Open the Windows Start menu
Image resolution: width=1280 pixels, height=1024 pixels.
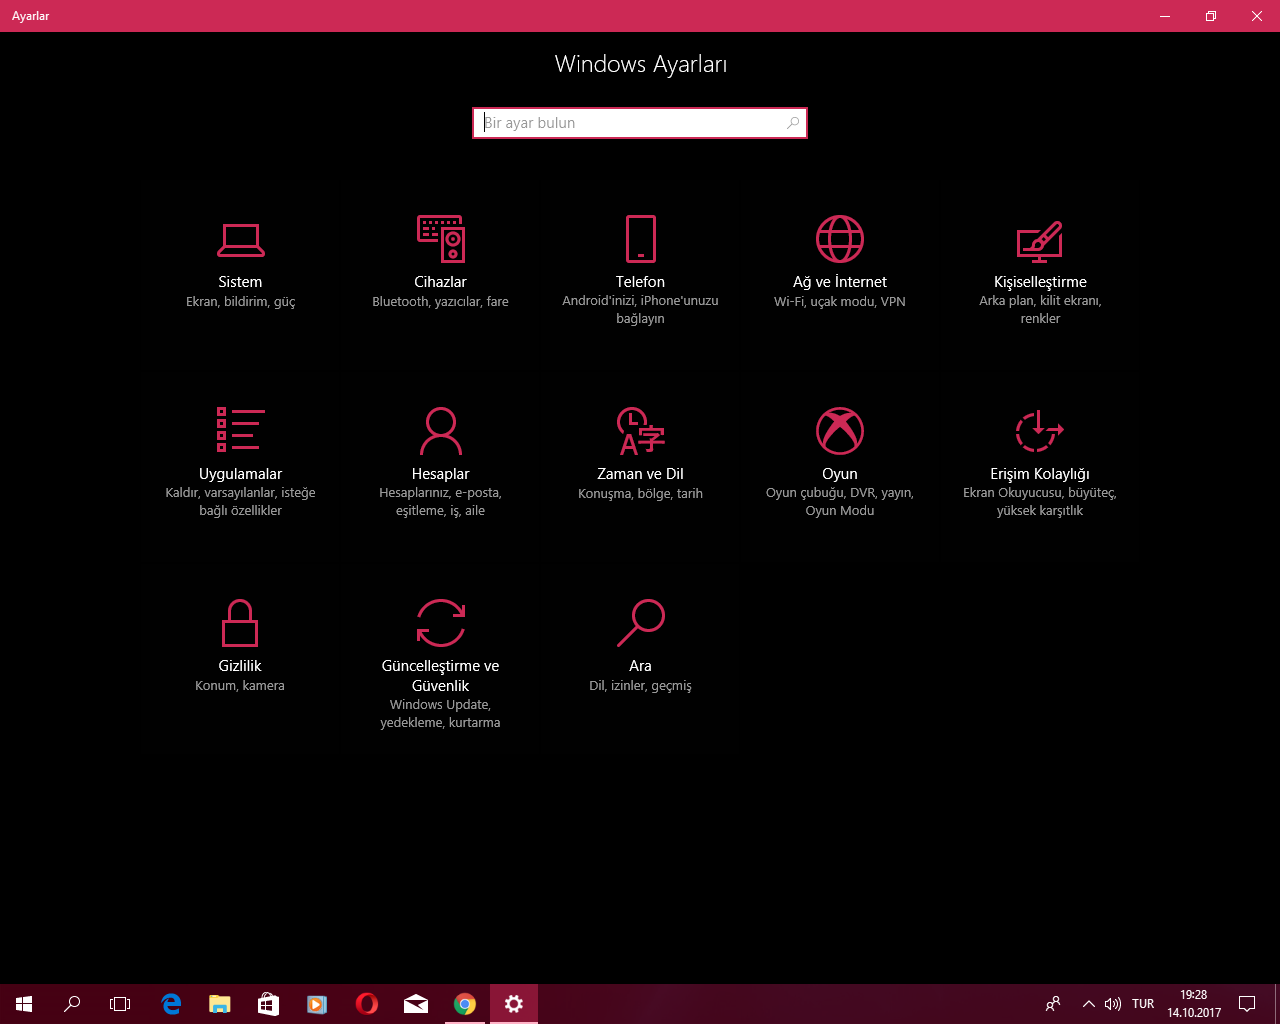tap(24, 1004)
